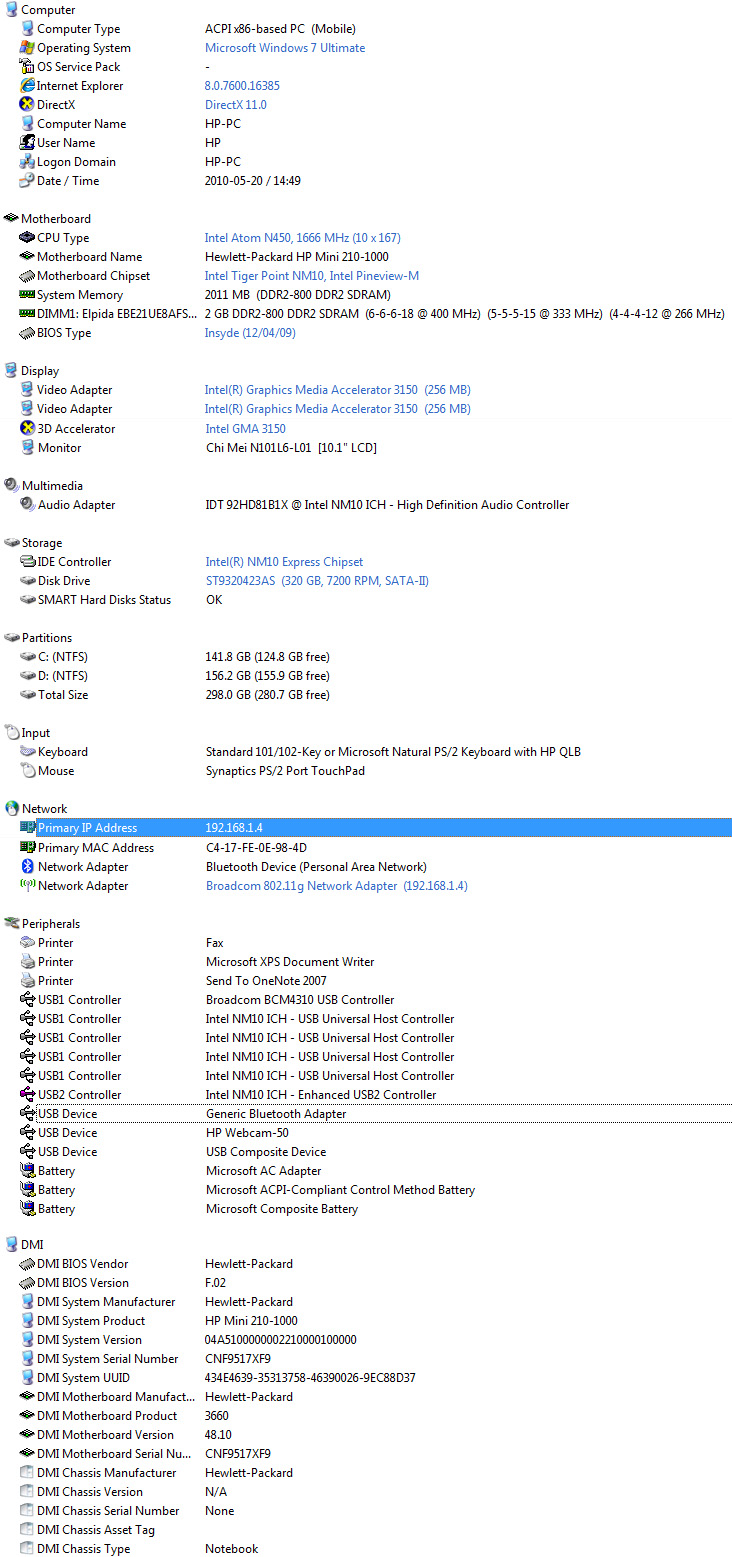Select the DMI System UUID row

[x=366, y=1378]
